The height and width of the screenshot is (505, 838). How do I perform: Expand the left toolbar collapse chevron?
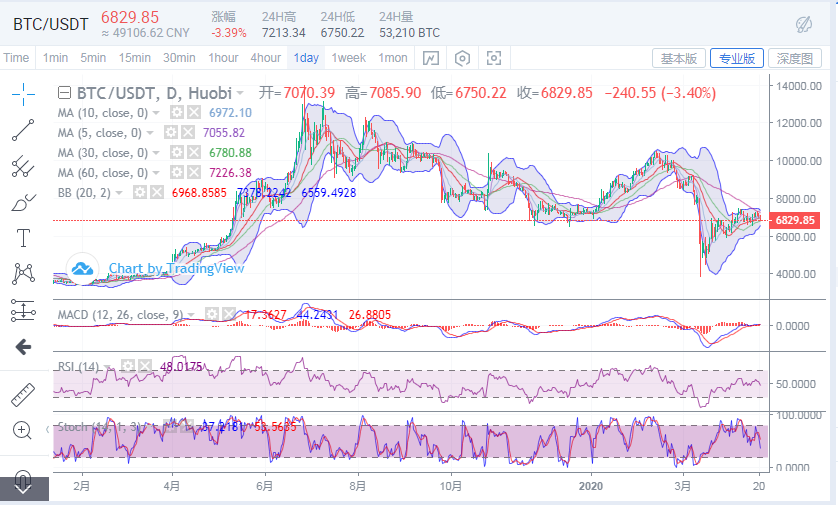pyautogui.click(x=48, y=429)
